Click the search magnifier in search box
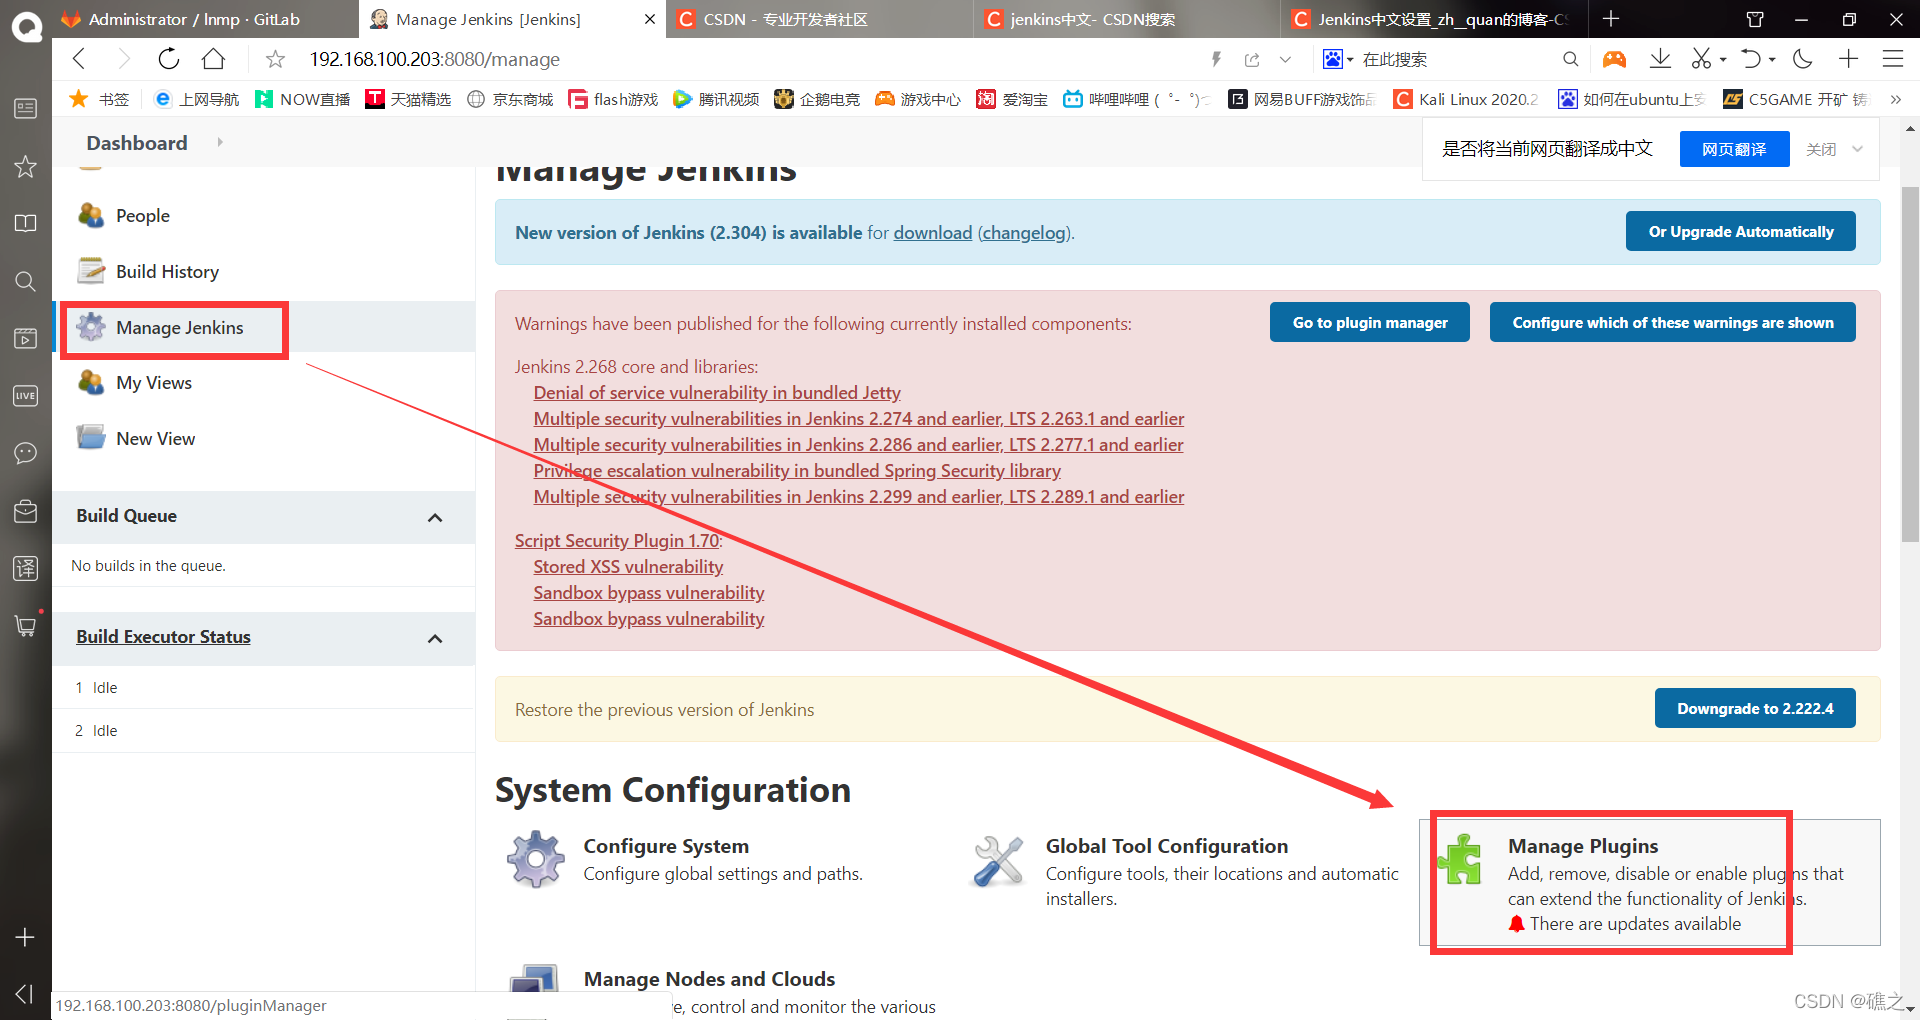The image size is (1920, 1020). pos(1570,59)
